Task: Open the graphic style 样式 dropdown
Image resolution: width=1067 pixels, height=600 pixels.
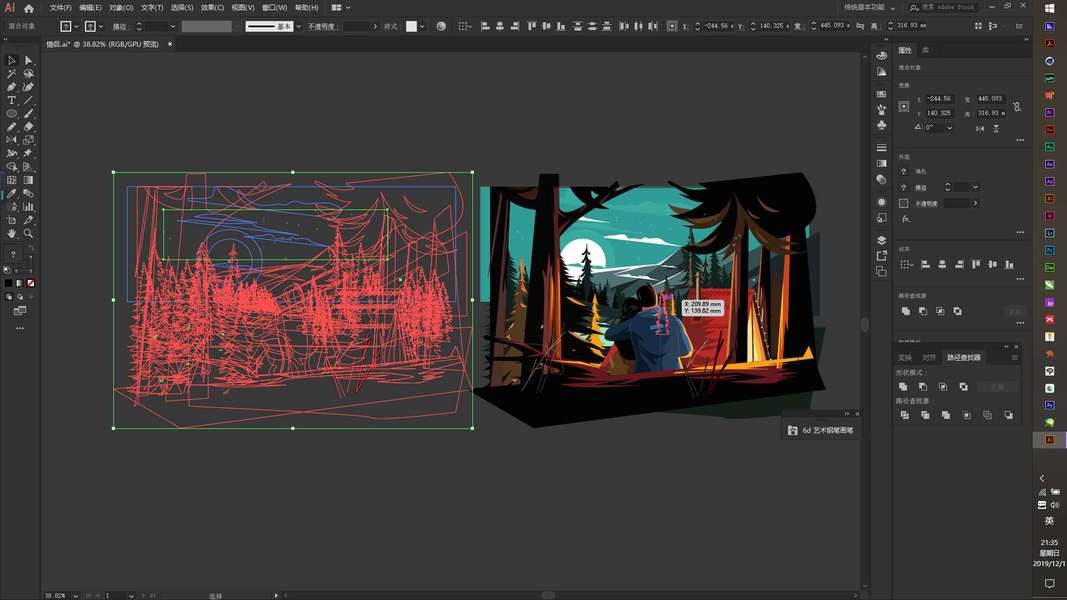Action: 422,27
